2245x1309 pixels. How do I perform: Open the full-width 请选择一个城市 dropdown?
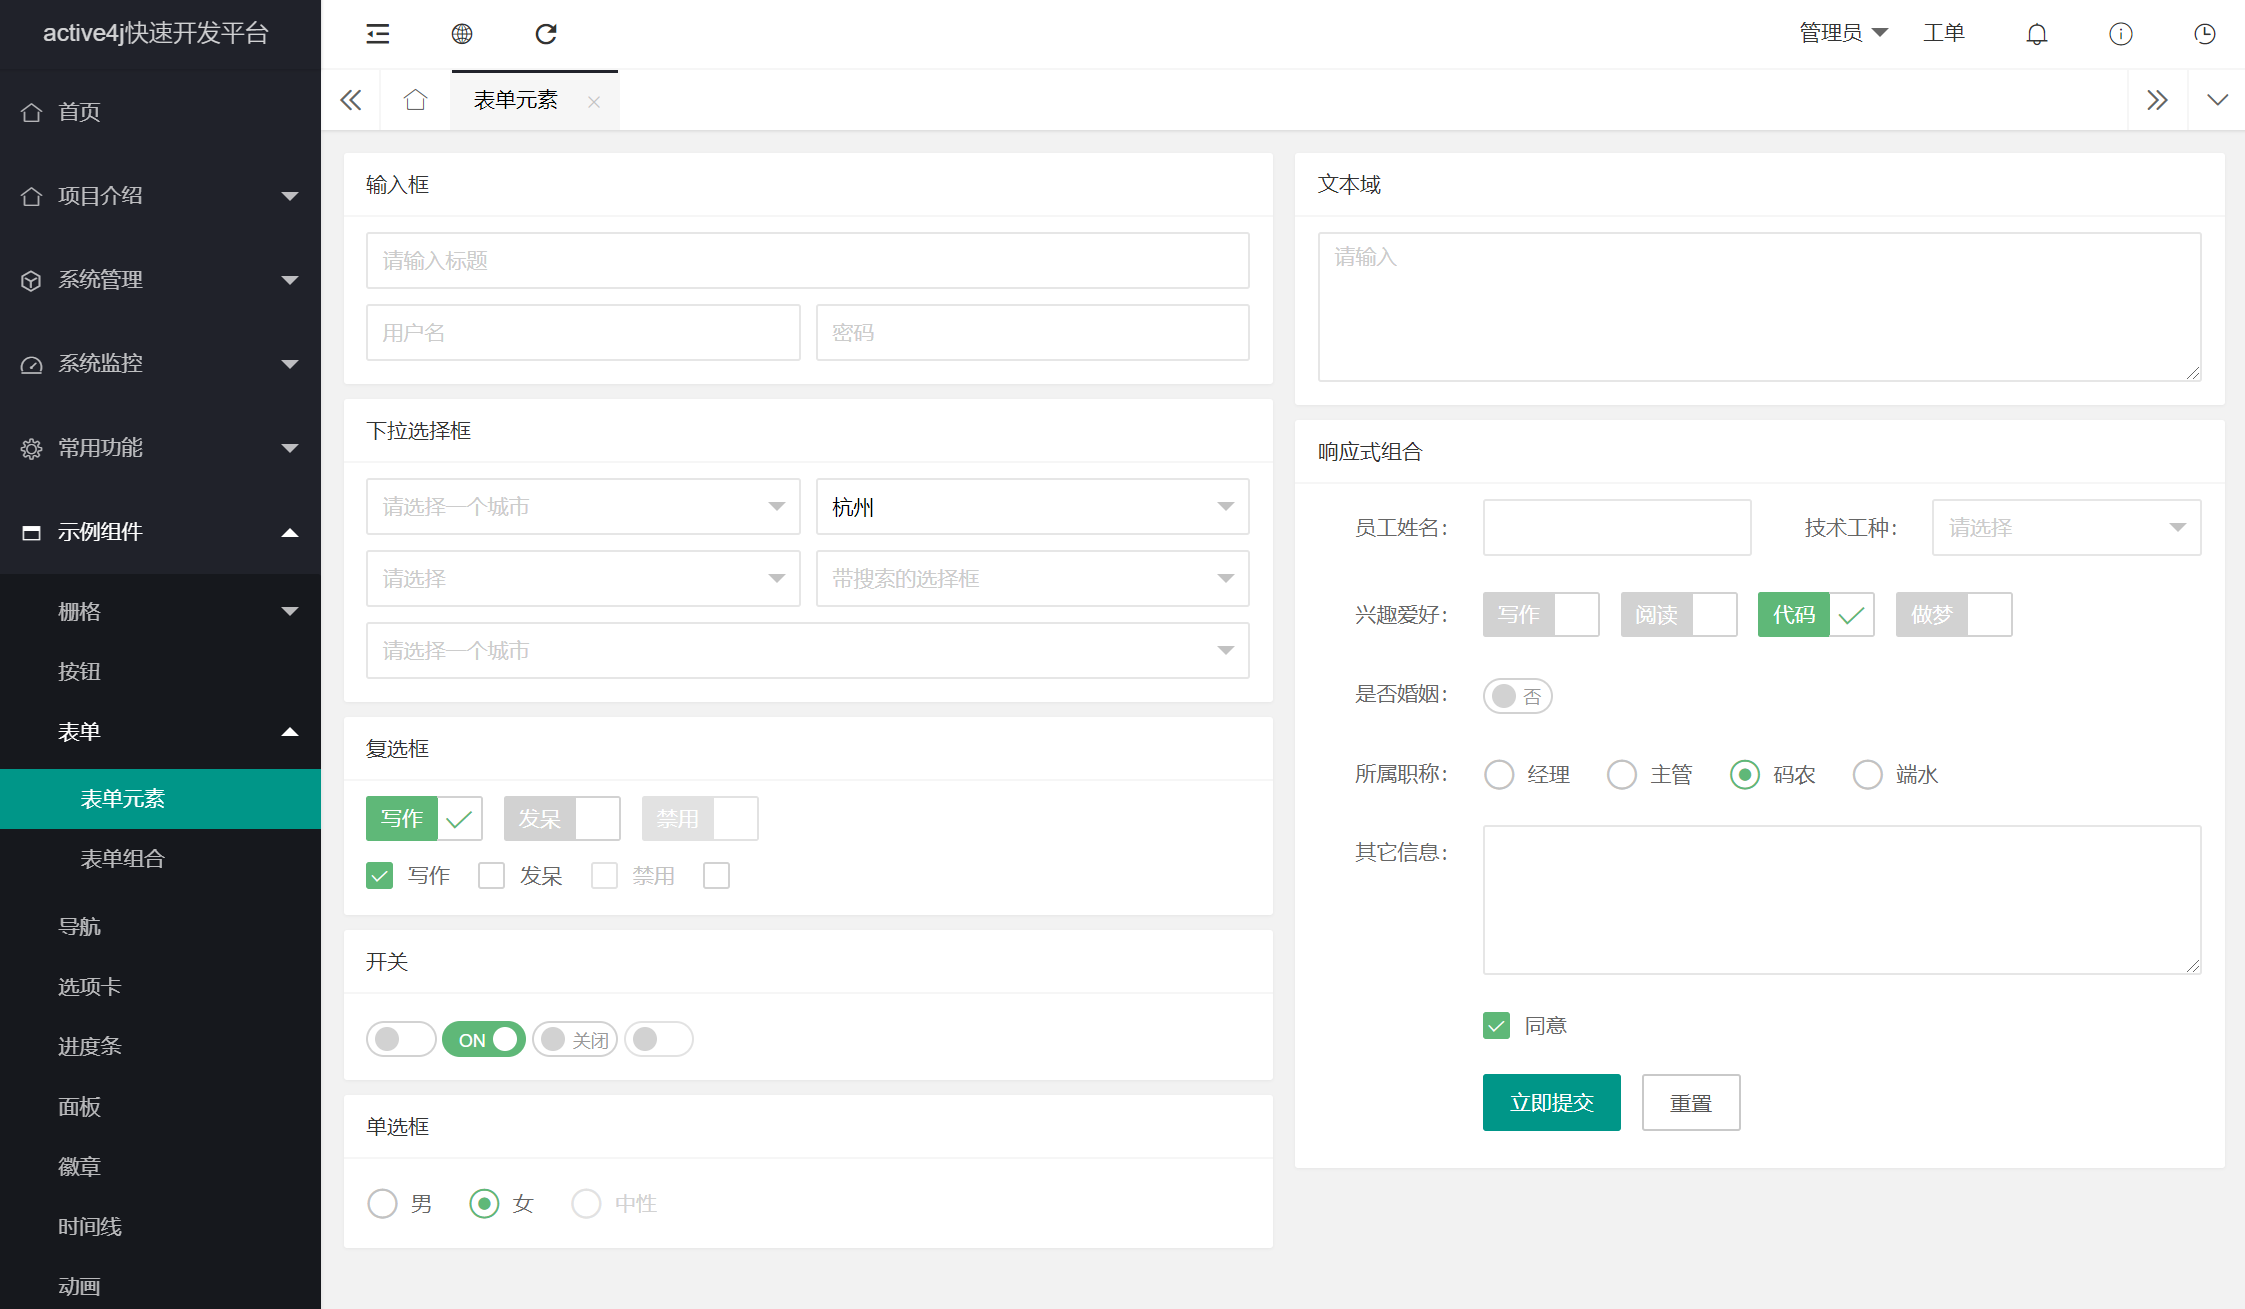pos(808,651)
